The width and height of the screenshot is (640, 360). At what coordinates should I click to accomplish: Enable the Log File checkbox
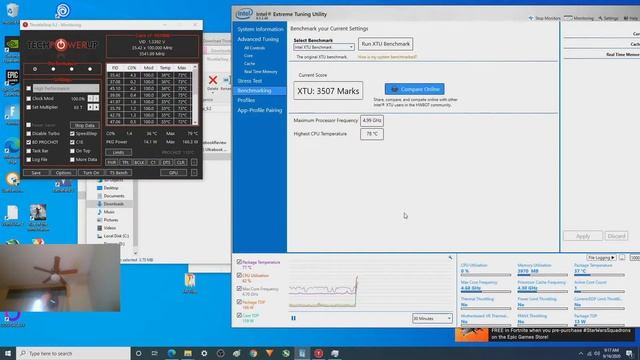point(29,160)
